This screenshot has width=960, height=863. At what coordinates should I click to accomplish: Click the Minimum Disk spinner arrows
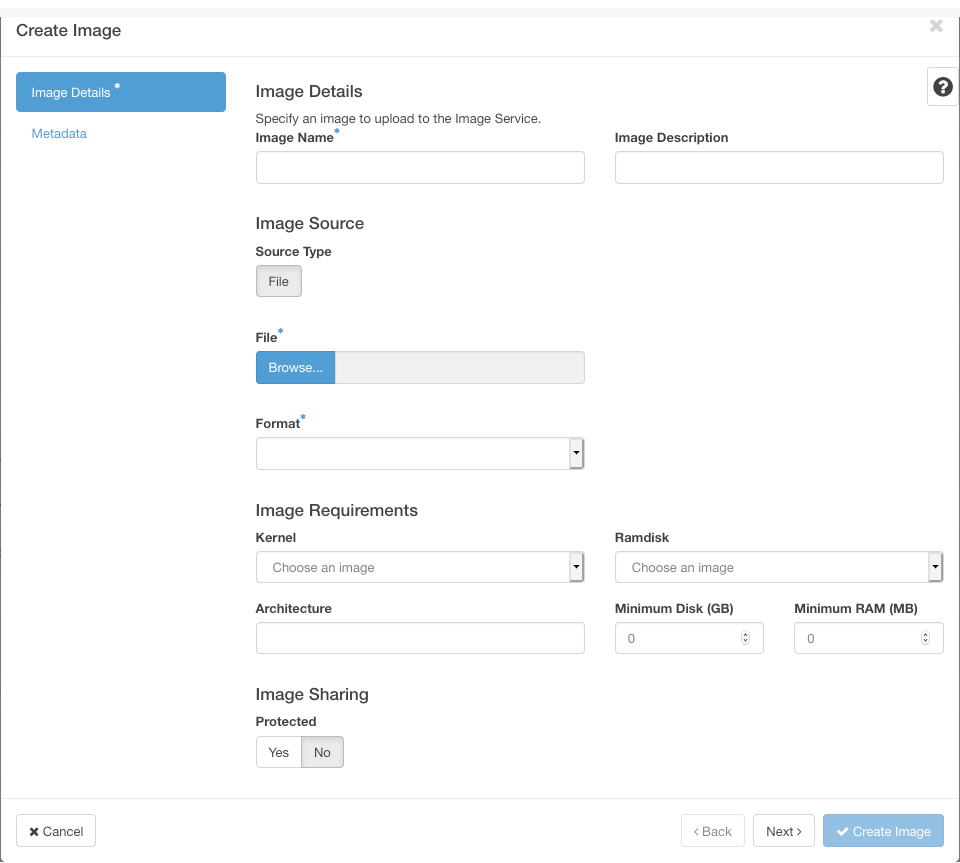[745, 638]
